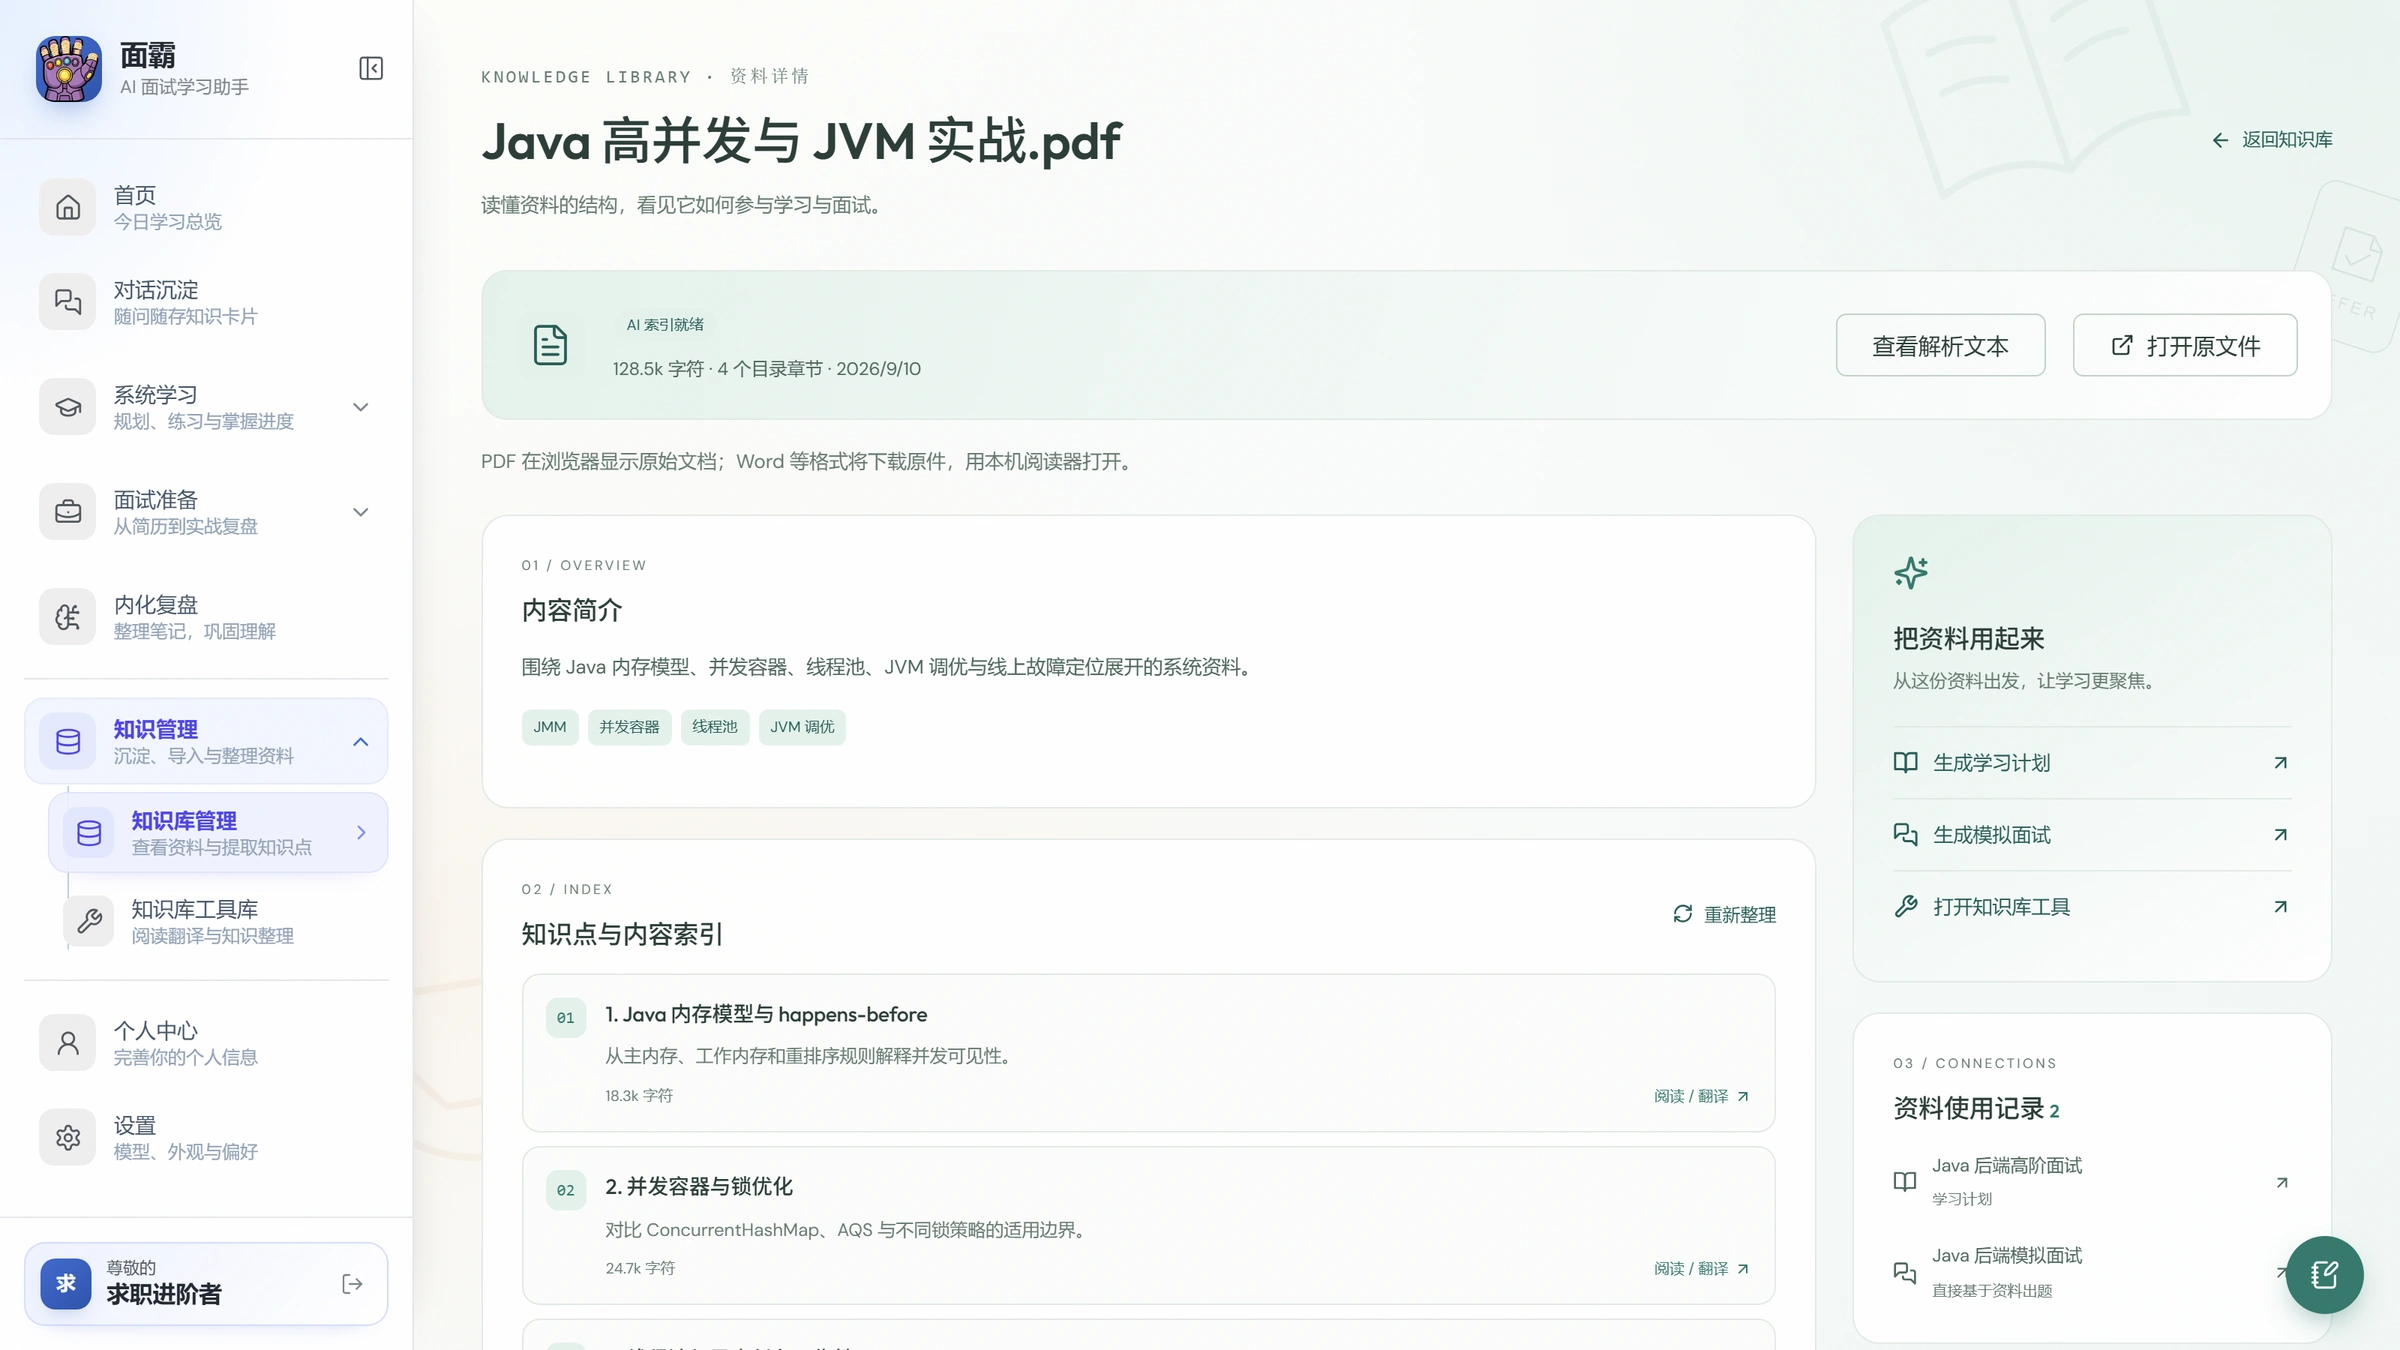Click the 面试准备 briefcase icon
Viewport: 2400px width, 1350px height.
click(68, 511)
